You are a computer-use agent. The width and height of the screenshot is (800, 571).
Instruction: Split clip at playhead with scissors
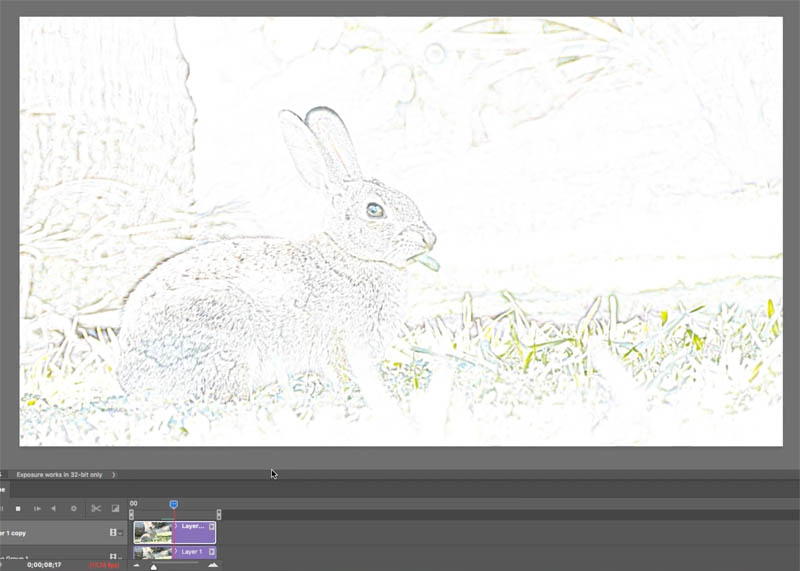click(96, 508)
